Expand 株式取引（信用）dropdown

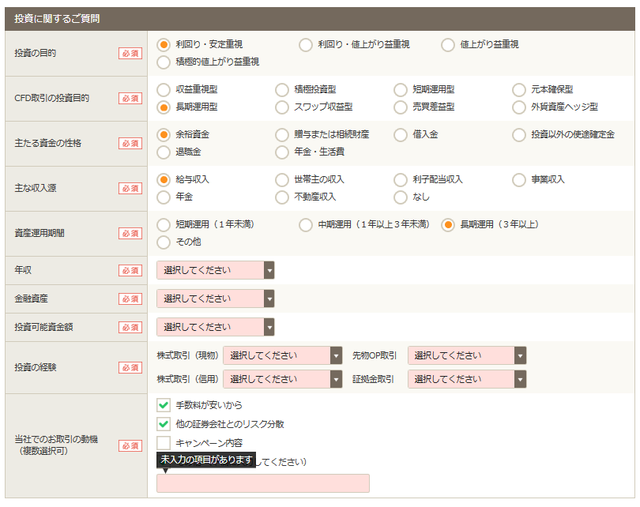tap(282, 379)
